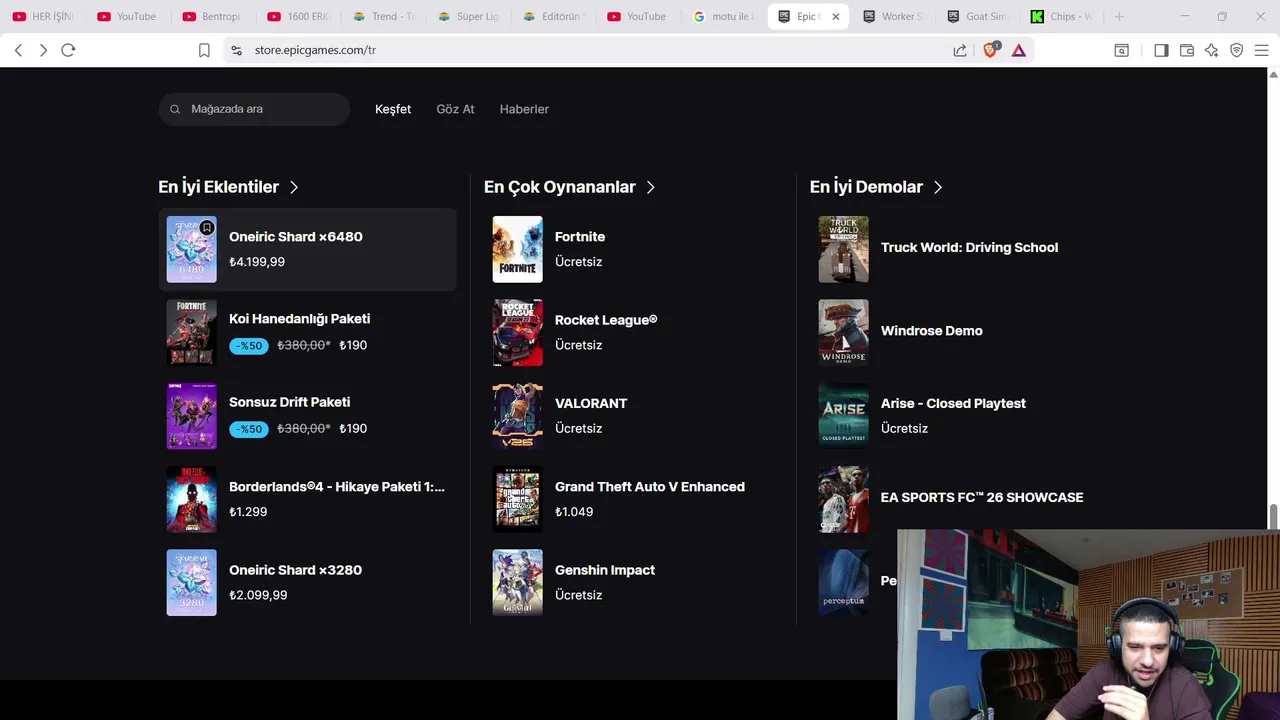The width and height of the screenshot is (1280, 720).
Task: Open the Brave Wallet icon
Action: (1187, 50)
